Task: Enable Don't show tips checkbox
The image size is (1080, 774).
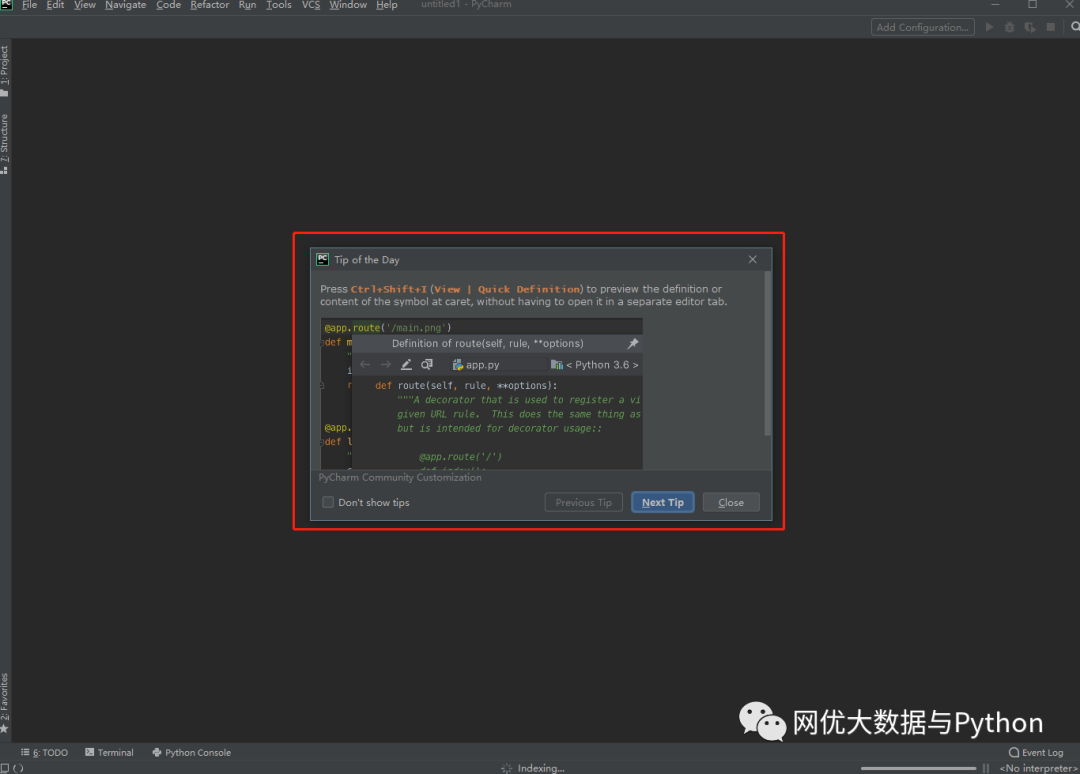Action: click(328, 502)
